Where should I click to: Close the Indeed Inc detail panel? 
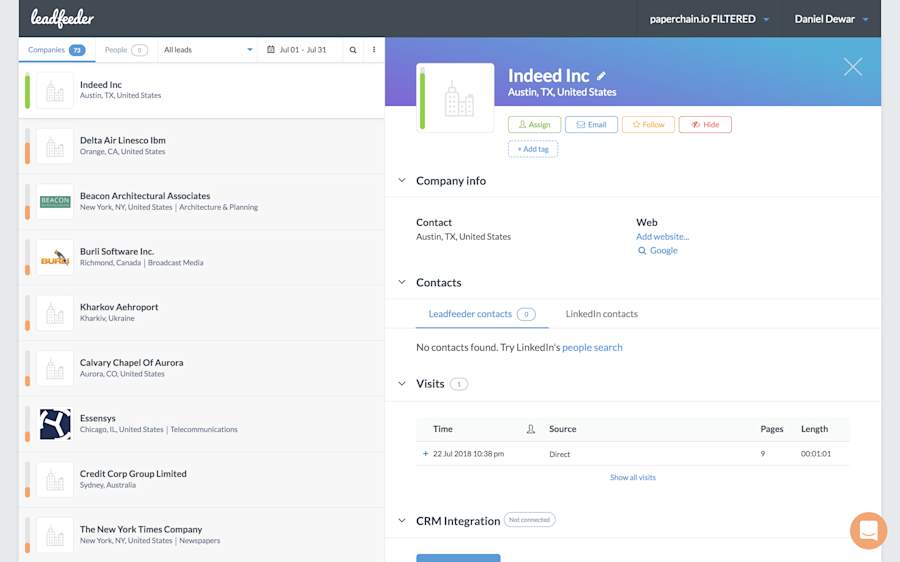852,67
